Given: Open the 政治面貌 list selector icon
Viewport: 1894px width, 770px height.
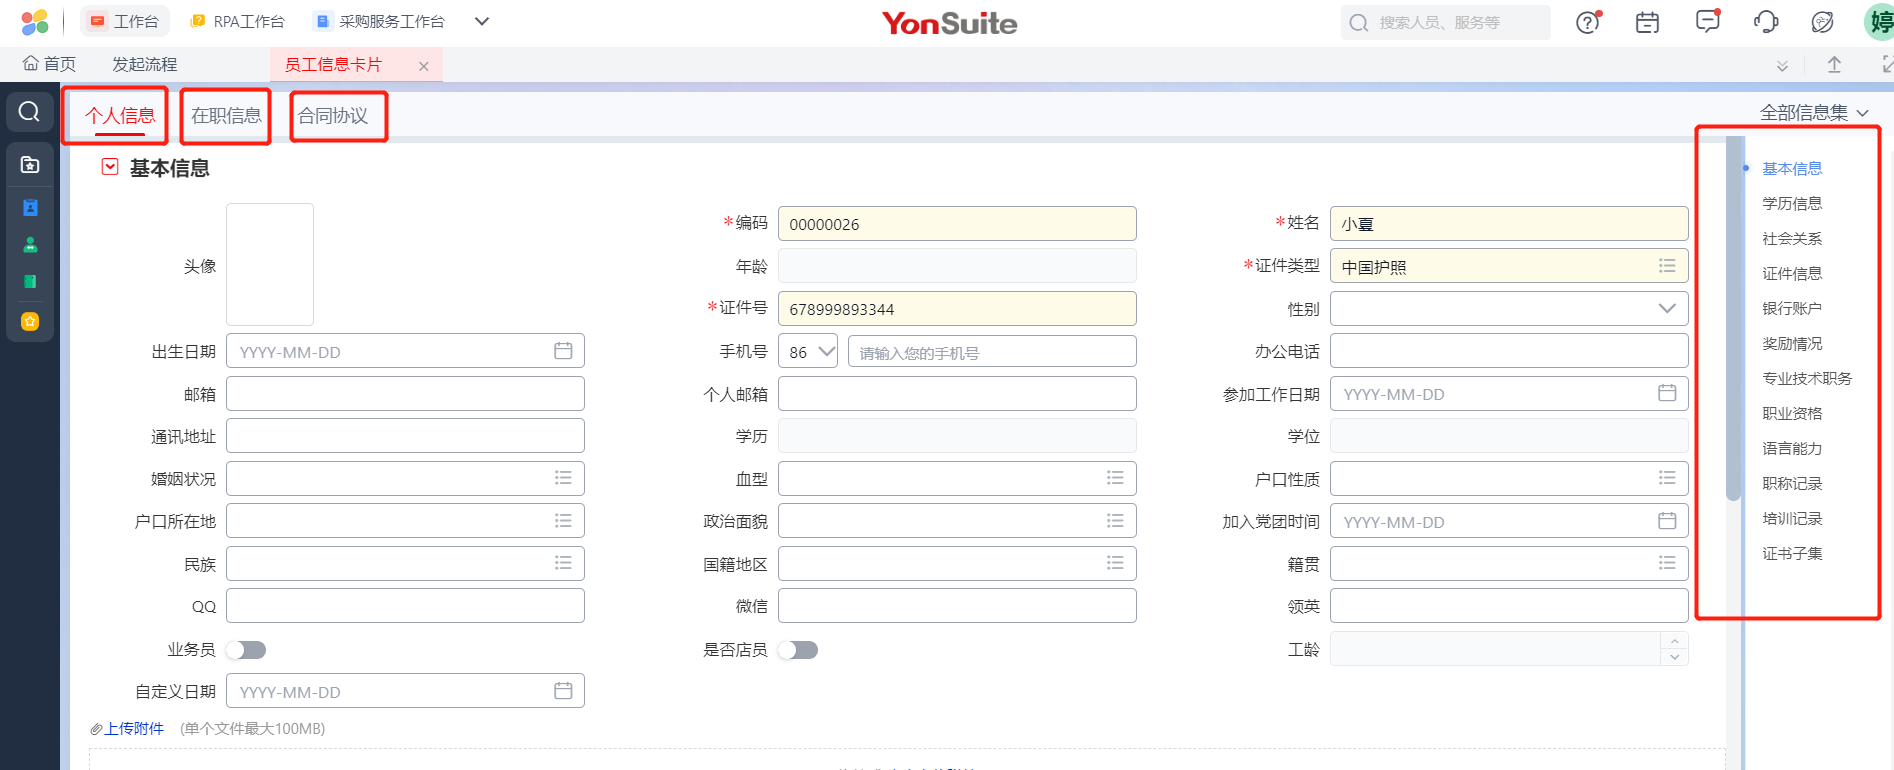Looking at the screenshot, I should click(x=1115, y=521).
